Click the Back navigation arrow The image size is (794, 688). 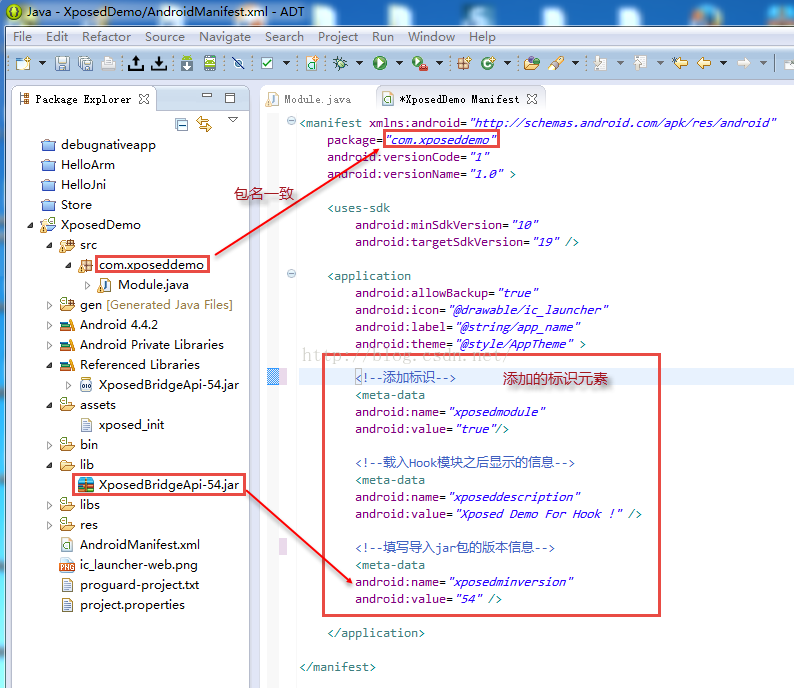point(704,63)
